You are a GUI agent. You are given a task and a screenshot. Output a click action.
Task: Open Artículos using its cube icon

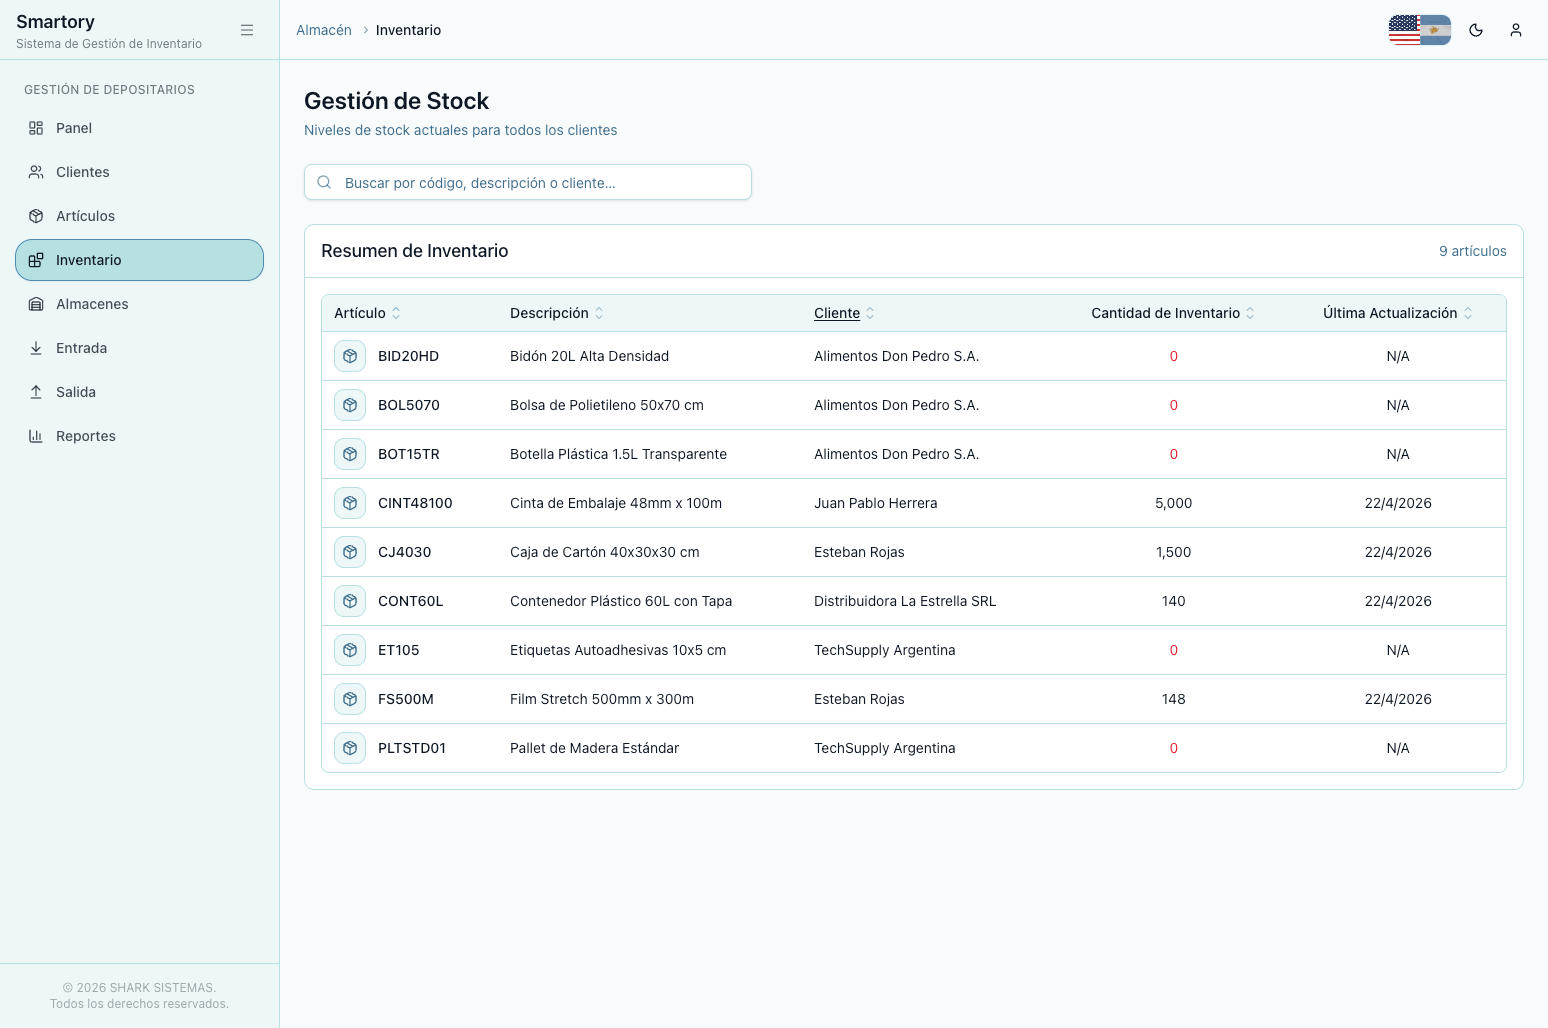coord(36,215)
